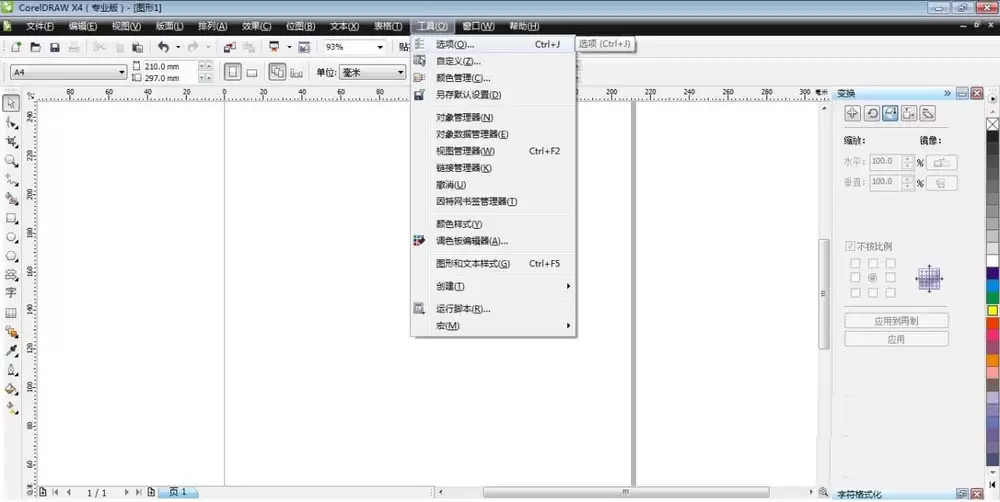Select the center anchor point radio button
The image size is (1000, 502).
(873, 277)
